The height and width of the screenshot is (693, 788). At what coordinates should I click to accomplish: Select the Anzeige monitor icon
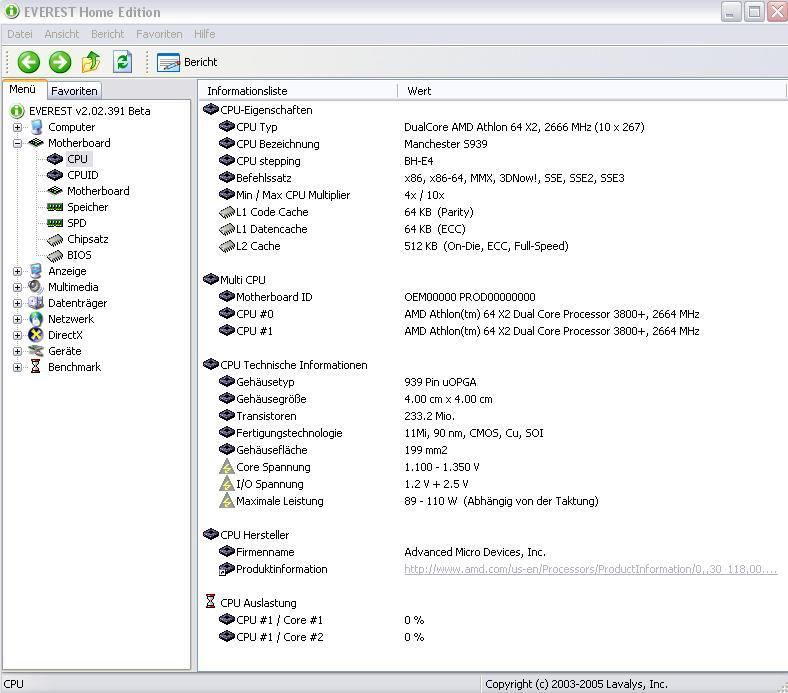[36, 271]
